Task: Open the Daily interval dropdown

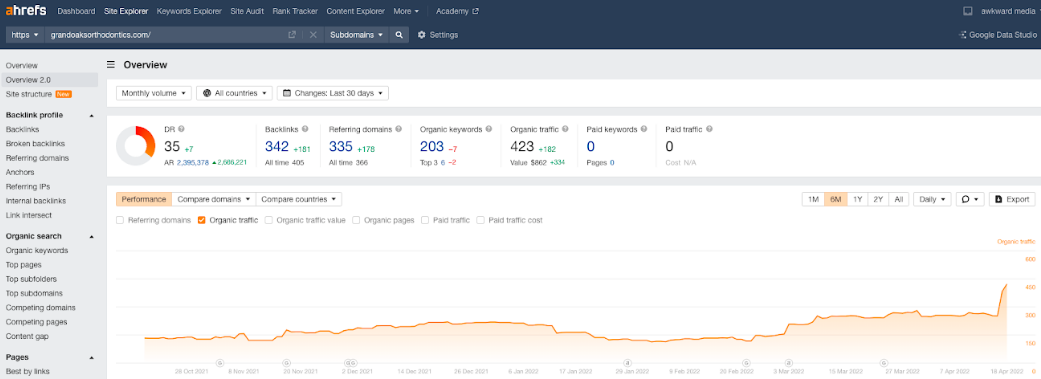Action: [x=932, y=199]
